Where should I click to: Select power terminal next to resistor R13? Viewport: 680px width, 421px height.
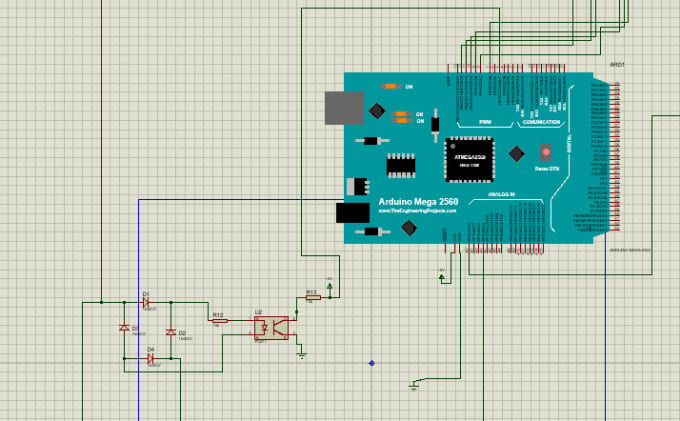click(330, 287)
